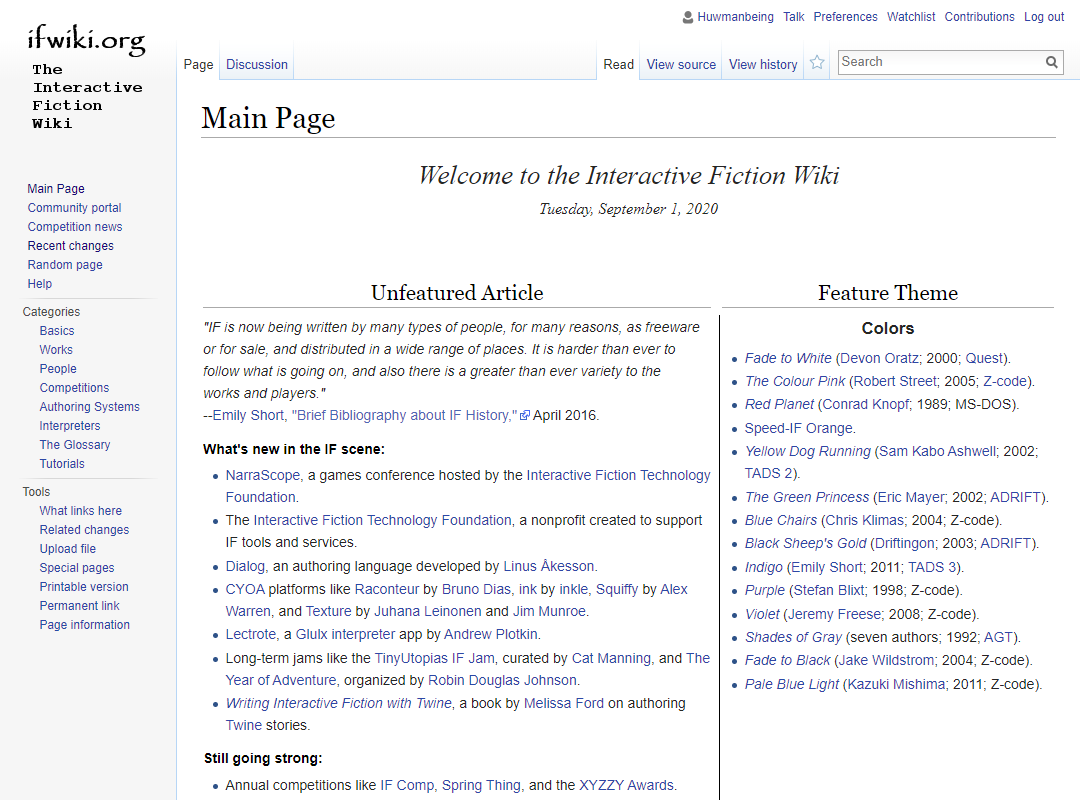1080x800 pixels.
Task: Open the Raconteur link
Action: pos(386,590)
